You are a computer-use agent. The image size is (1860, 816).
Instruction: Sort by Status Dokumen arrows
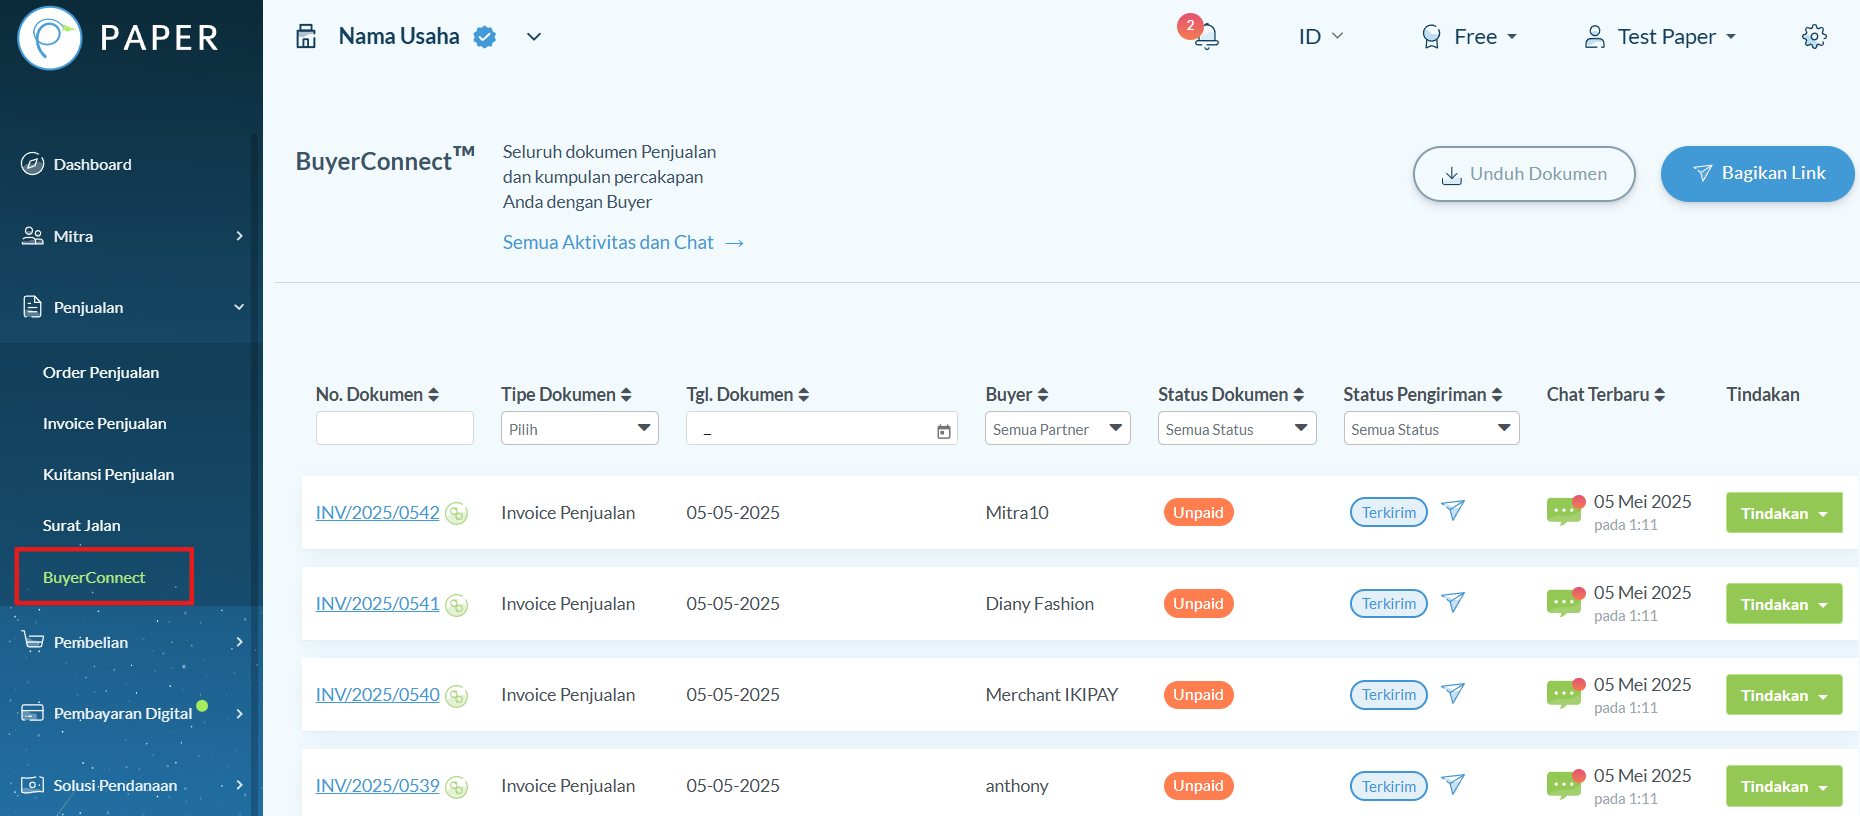tap(1298, 395)
